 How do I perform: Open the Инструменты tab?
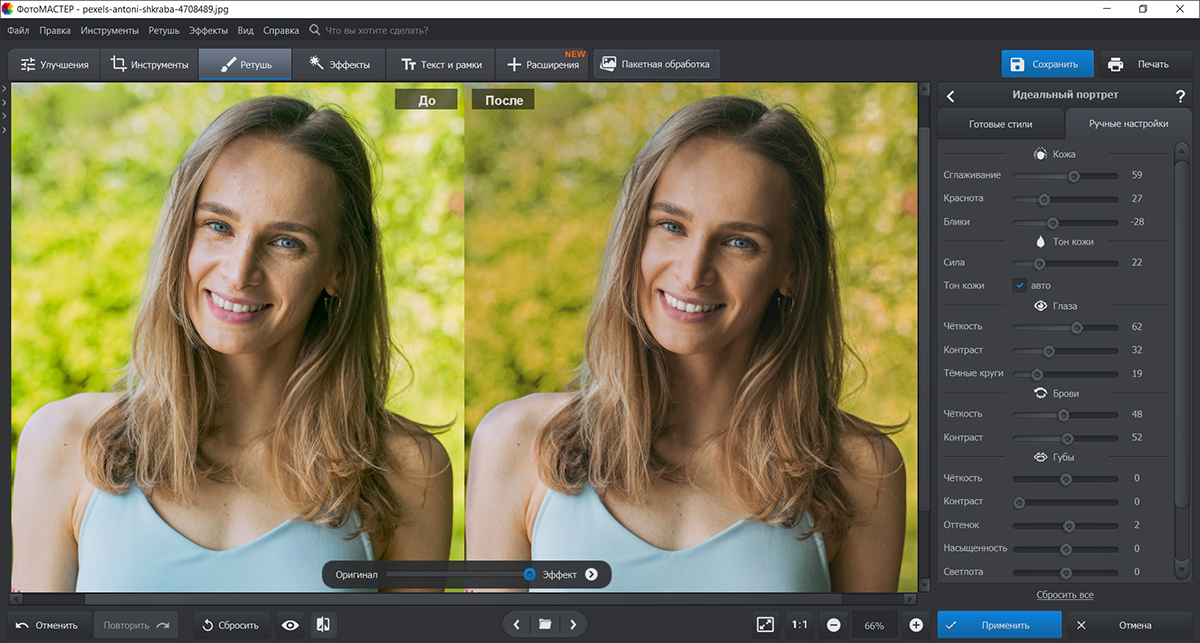pos(149,65)
